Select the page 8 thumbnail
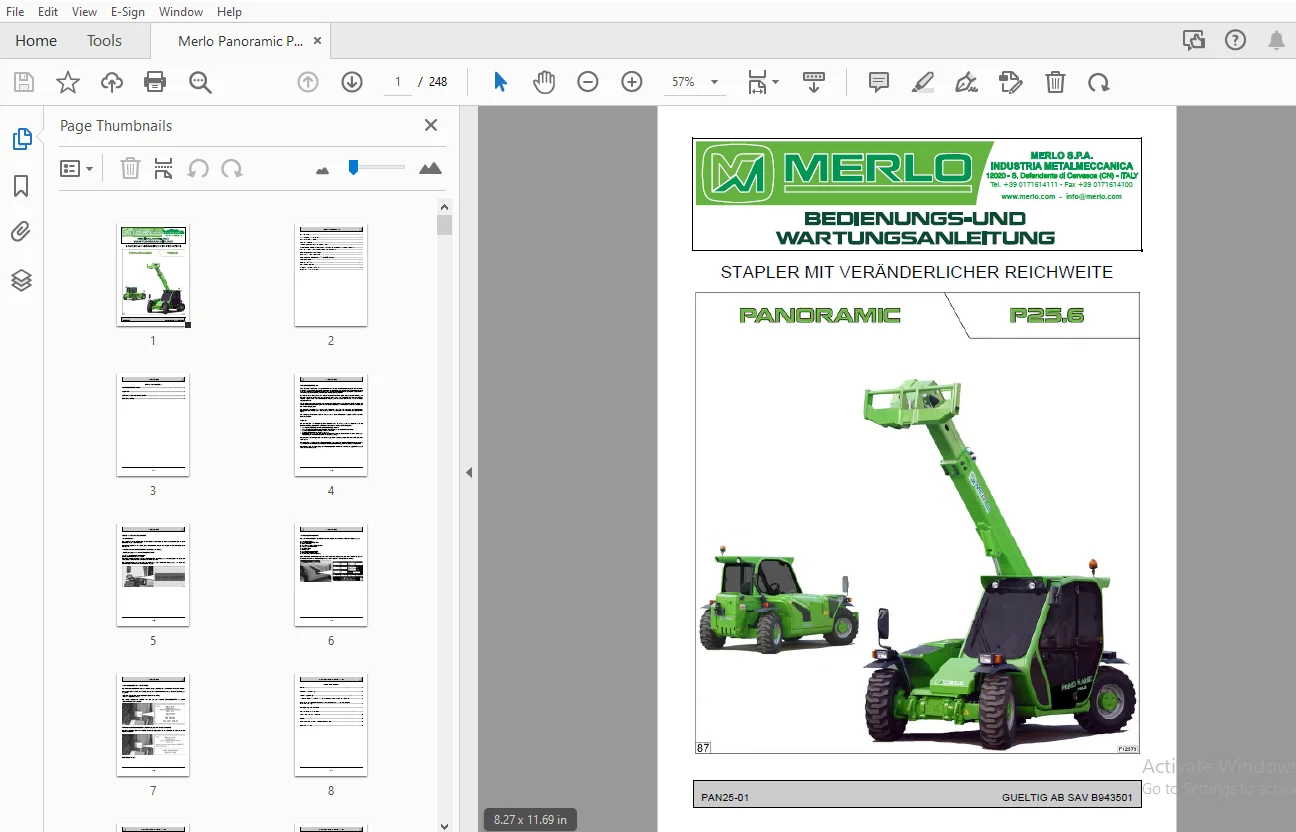The image size is (1296, 832). coord(331,725)
